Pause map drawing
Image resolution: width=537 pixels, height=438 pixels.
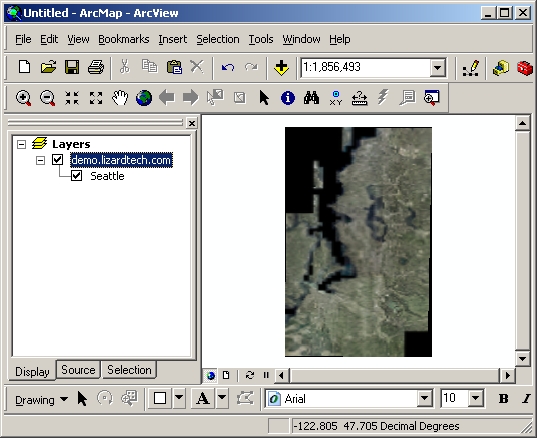coord(266,375)
